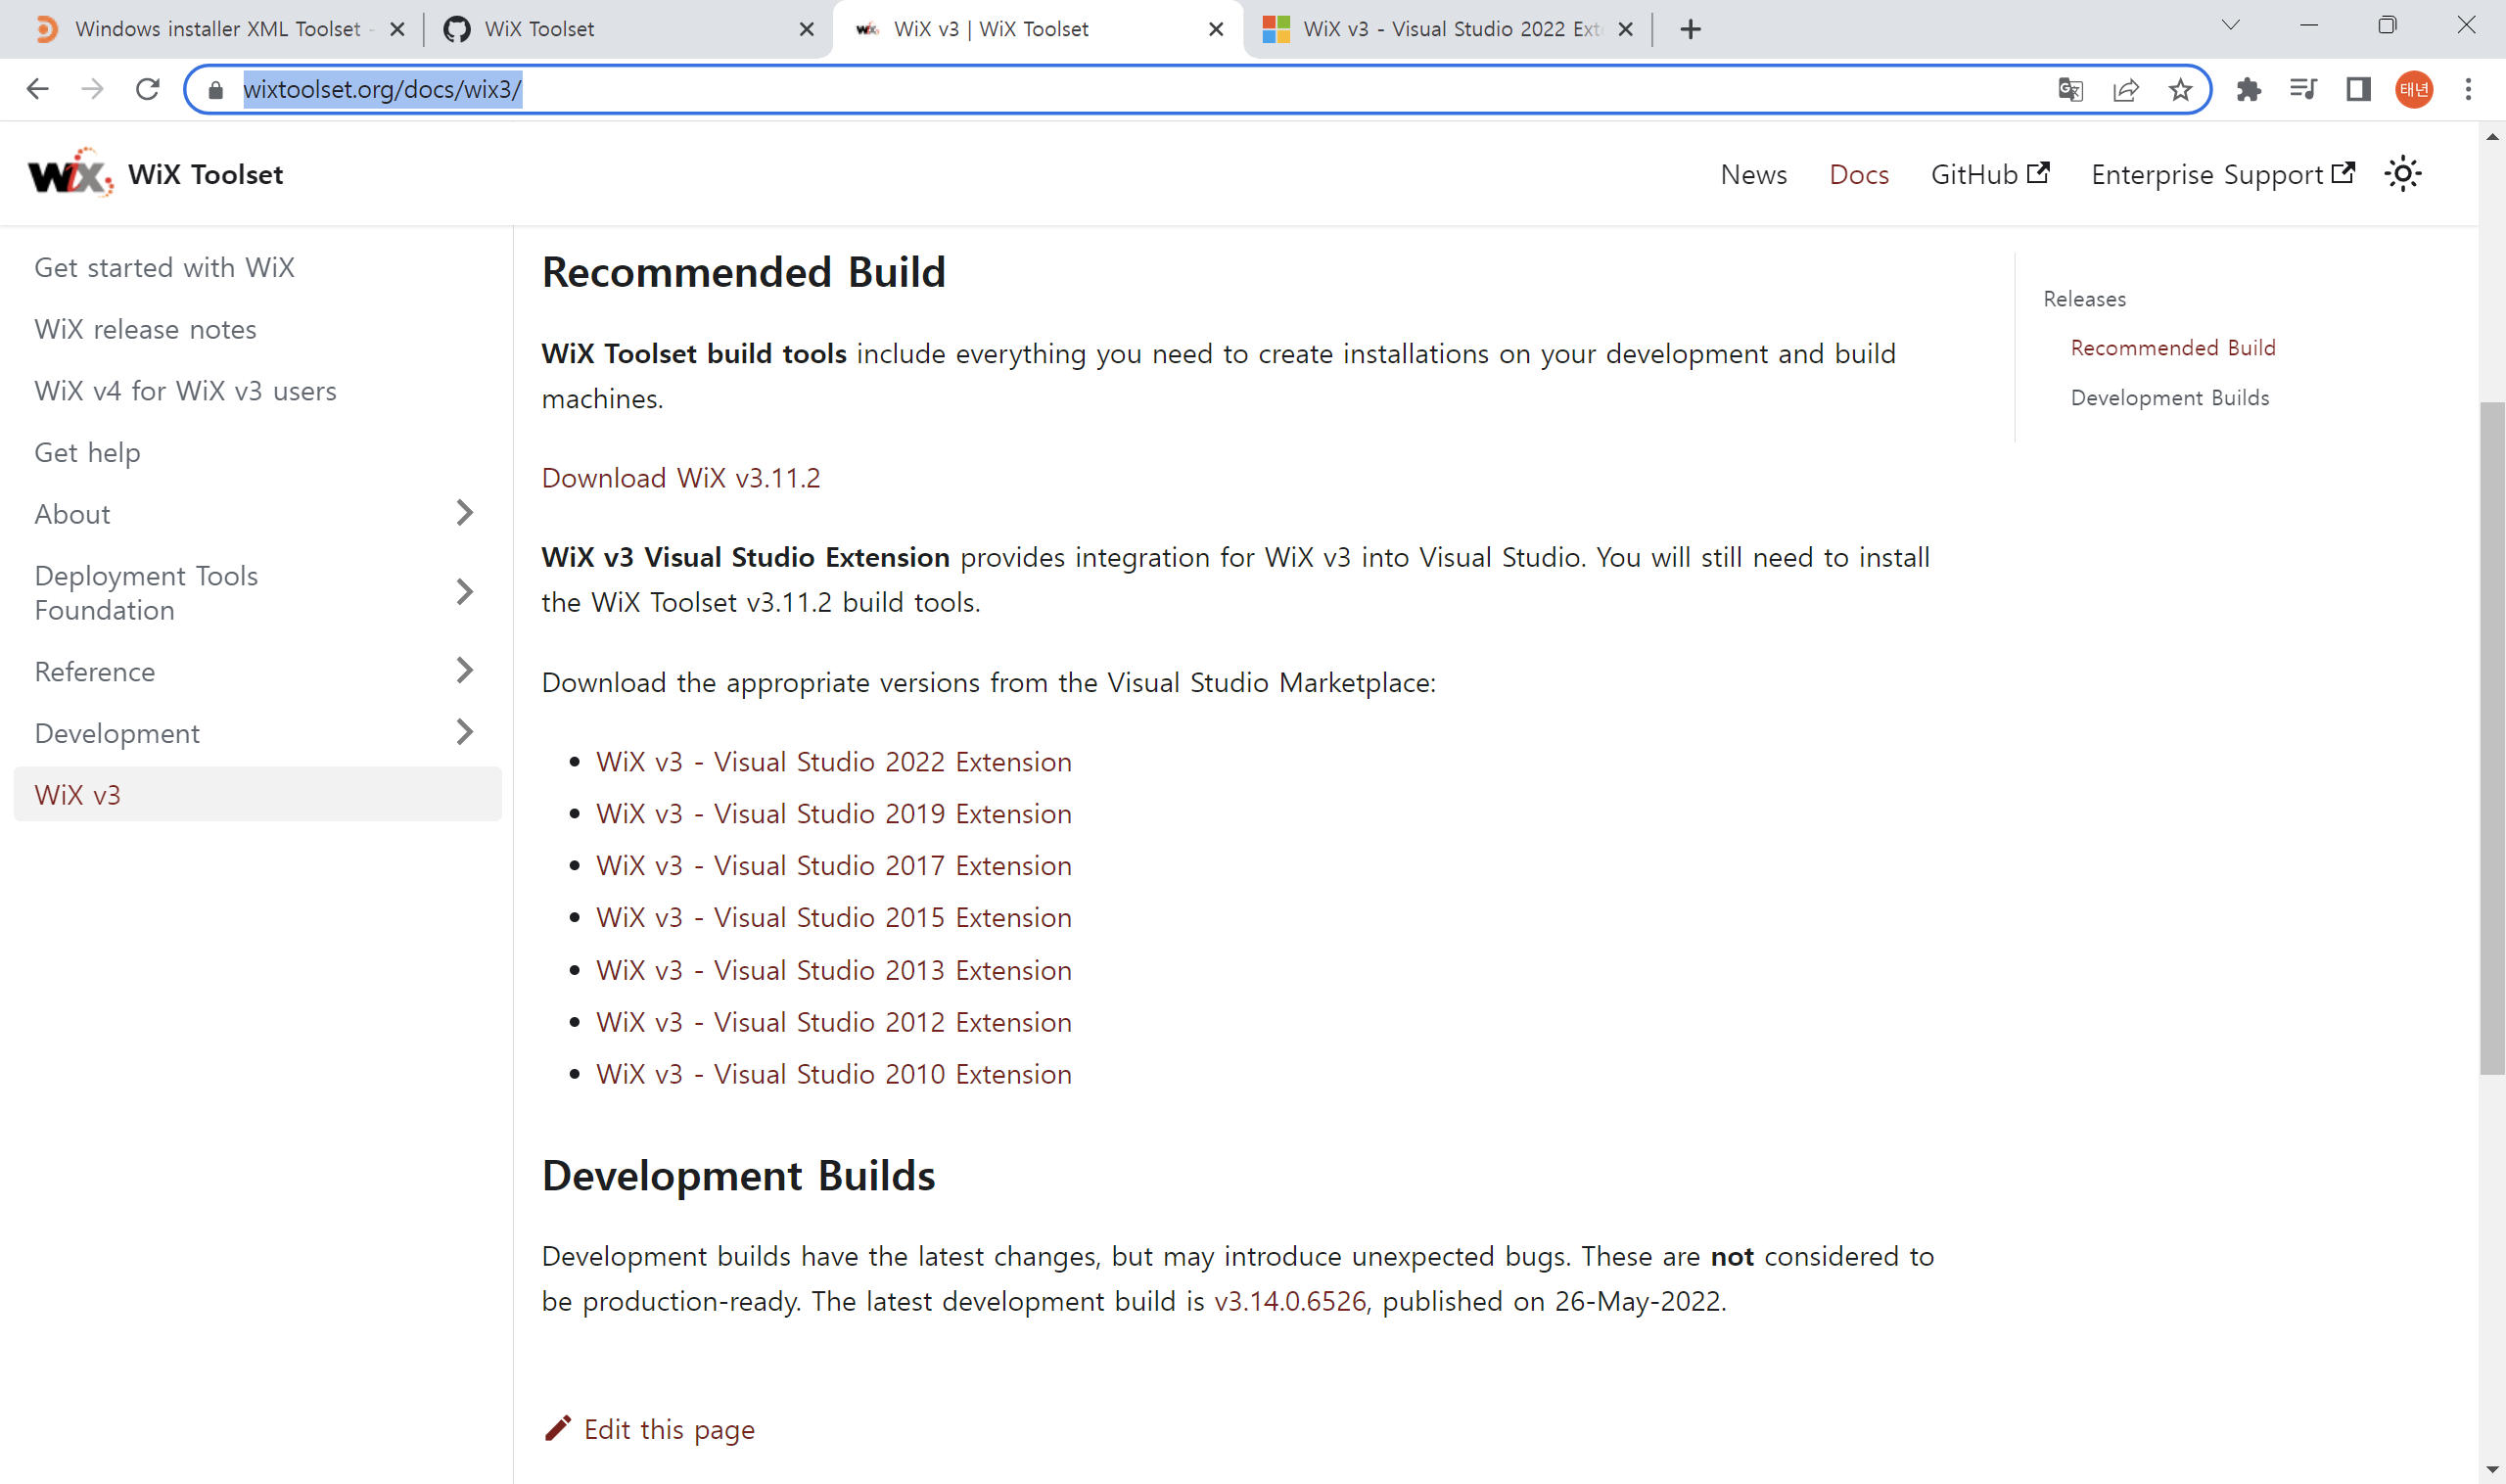Go back to previous page
This screenshot has width=2506, height=1484.
(38, 89)
